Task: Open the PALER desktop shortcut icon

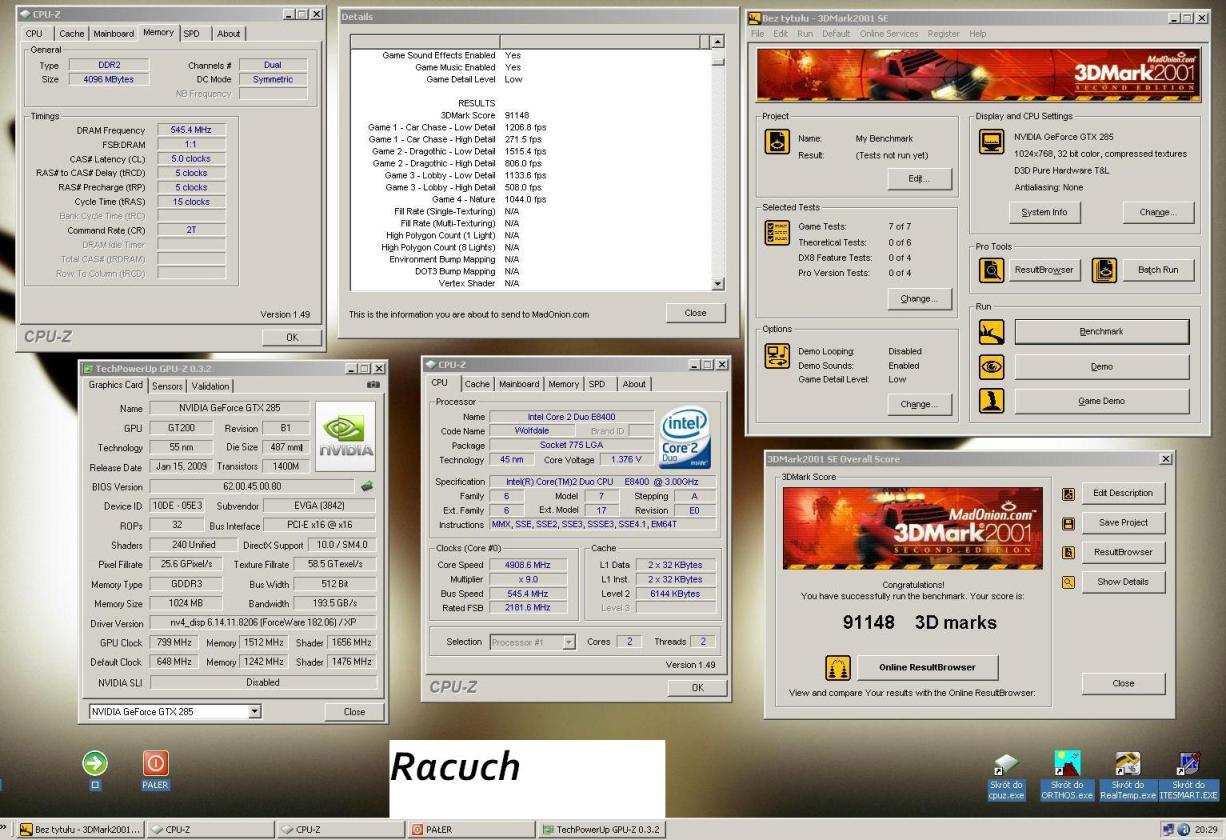Action: 156,764
